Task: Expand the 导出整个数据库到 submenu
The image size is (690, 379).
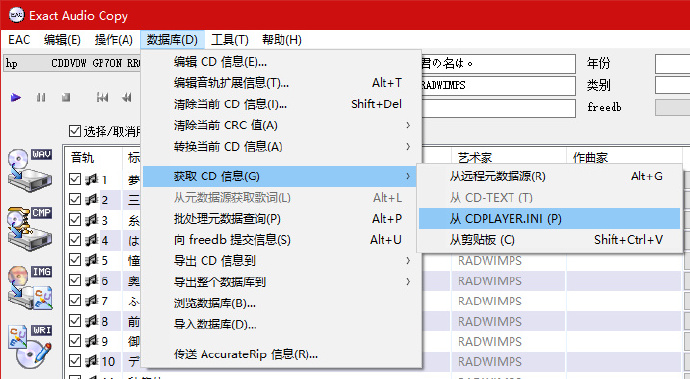Action: pyautogui.click(x=280, y=282)
